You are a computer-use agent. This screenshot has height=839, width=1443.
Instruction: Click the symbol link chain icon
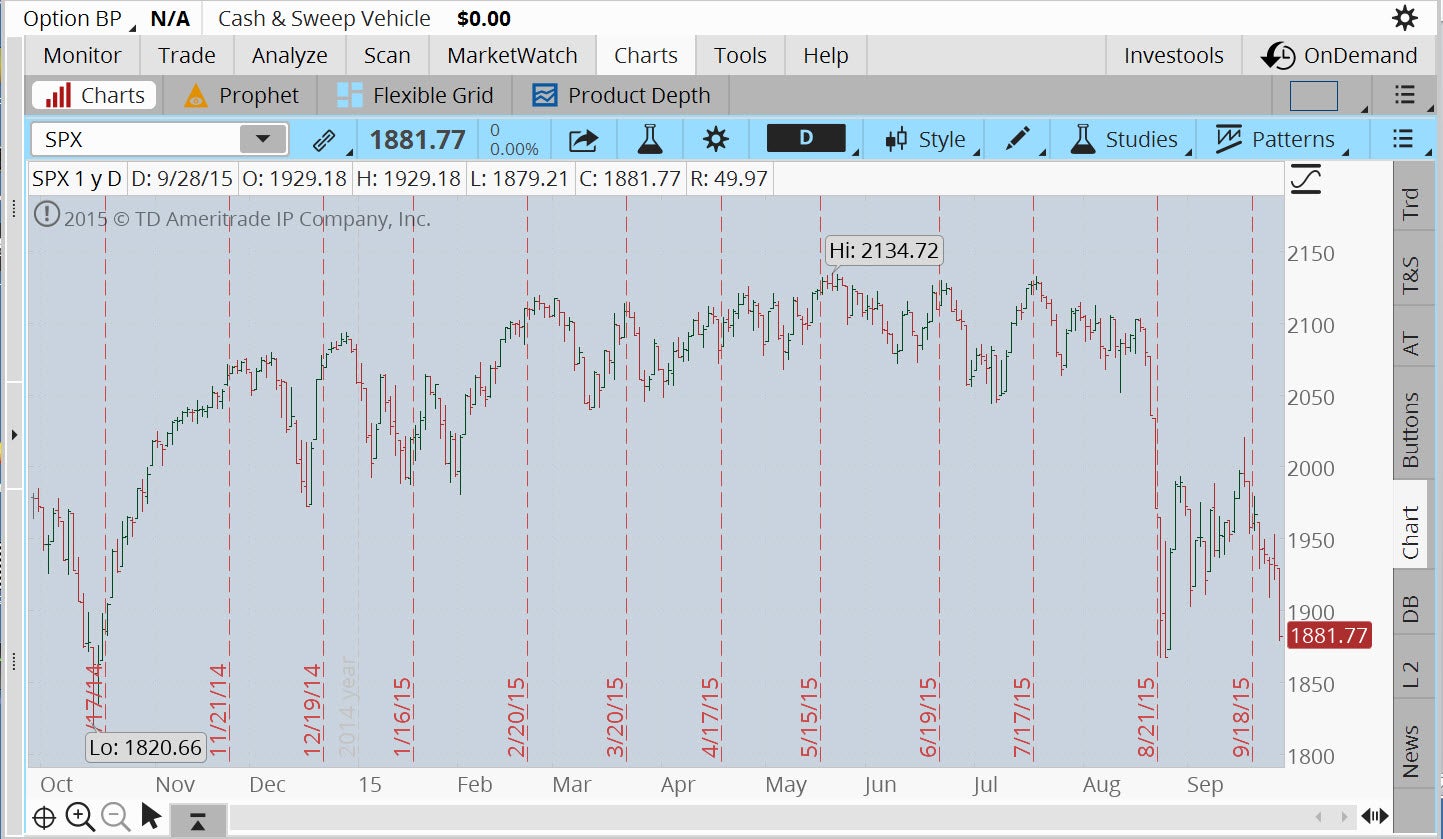pos(324,140)
